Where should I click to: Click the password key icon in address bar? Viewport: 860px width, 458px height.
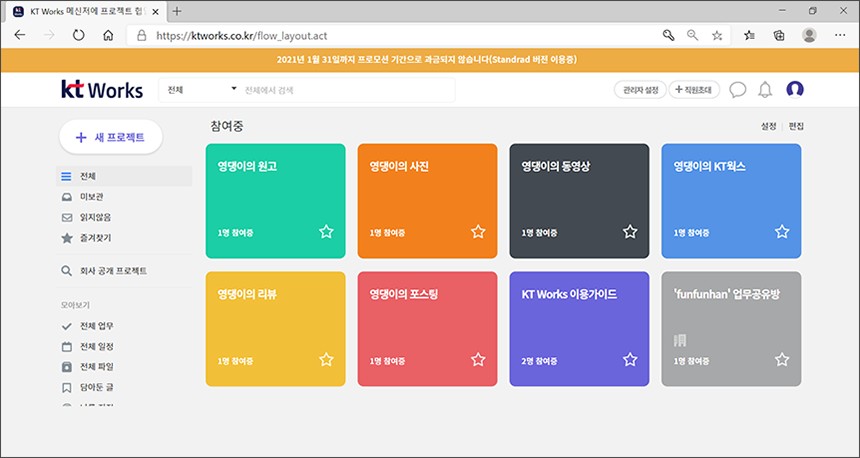[x=668, y=36]
